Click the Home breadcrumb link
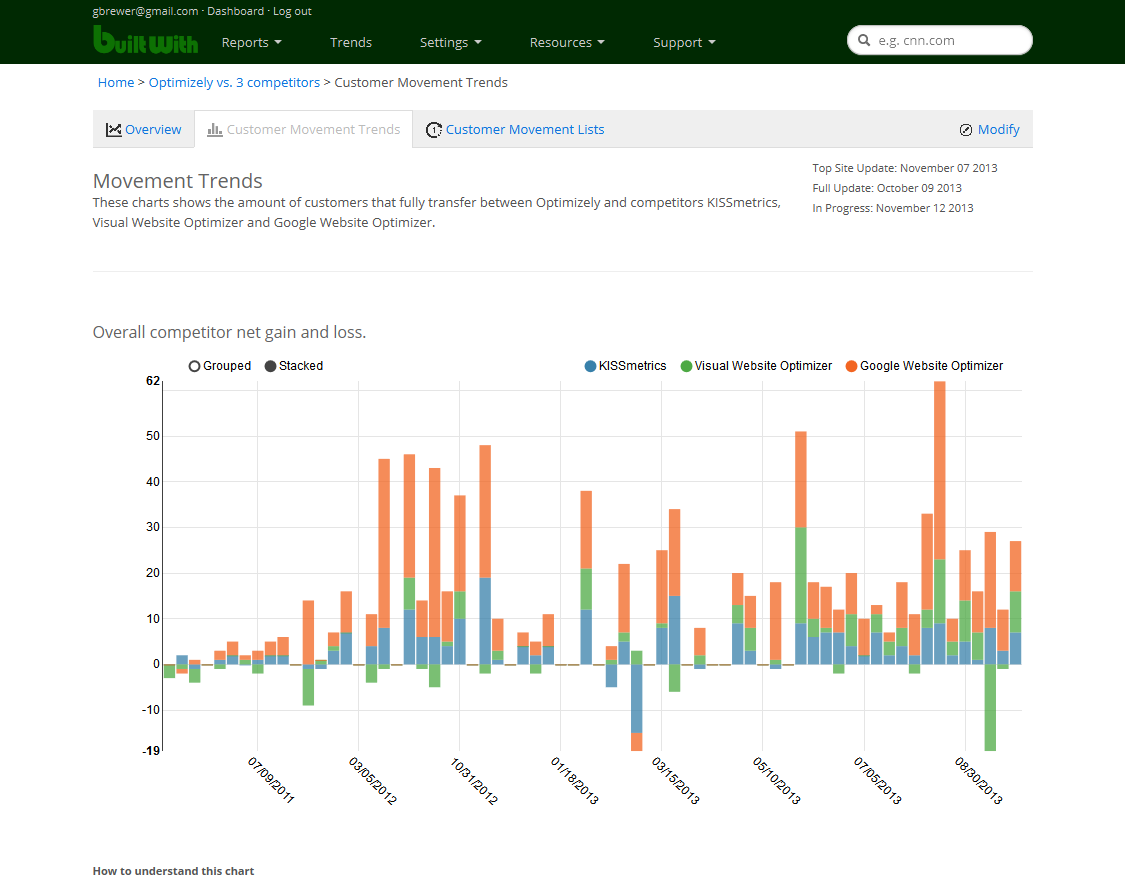 [116, 83]
